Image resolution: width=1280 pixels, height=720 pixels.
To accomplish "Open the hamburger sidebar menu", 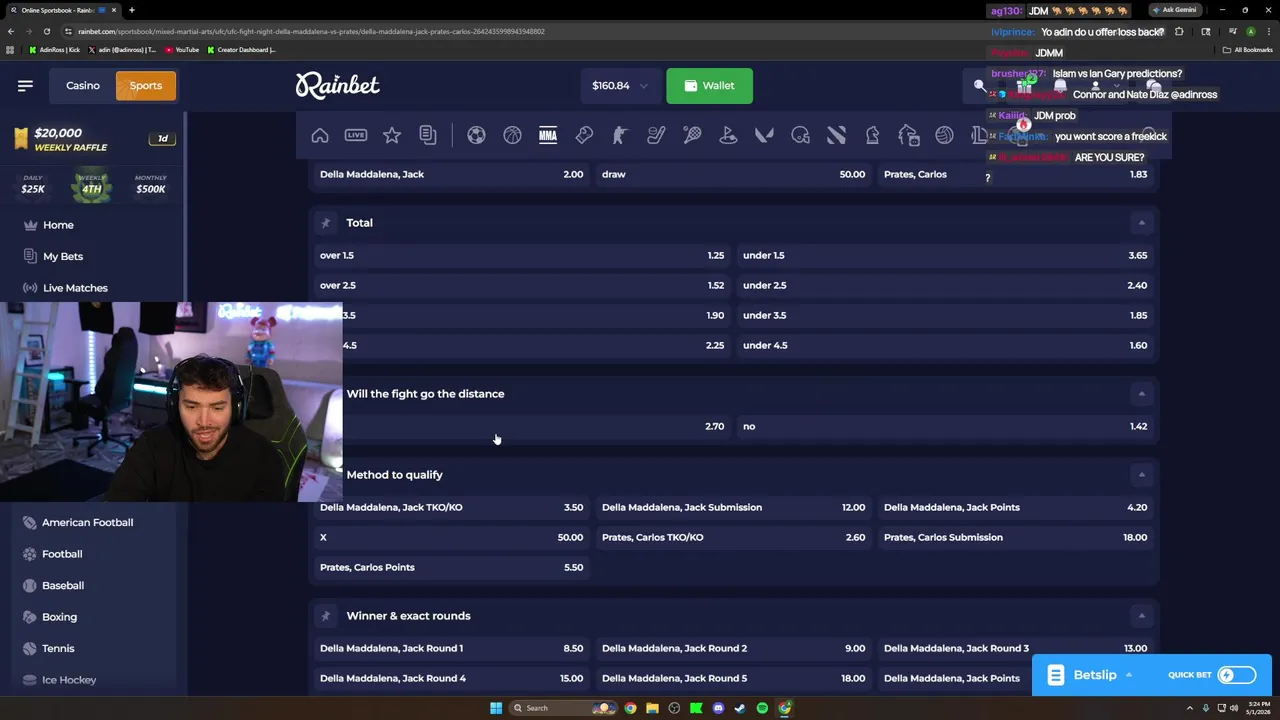I will [x=25, y=86].
